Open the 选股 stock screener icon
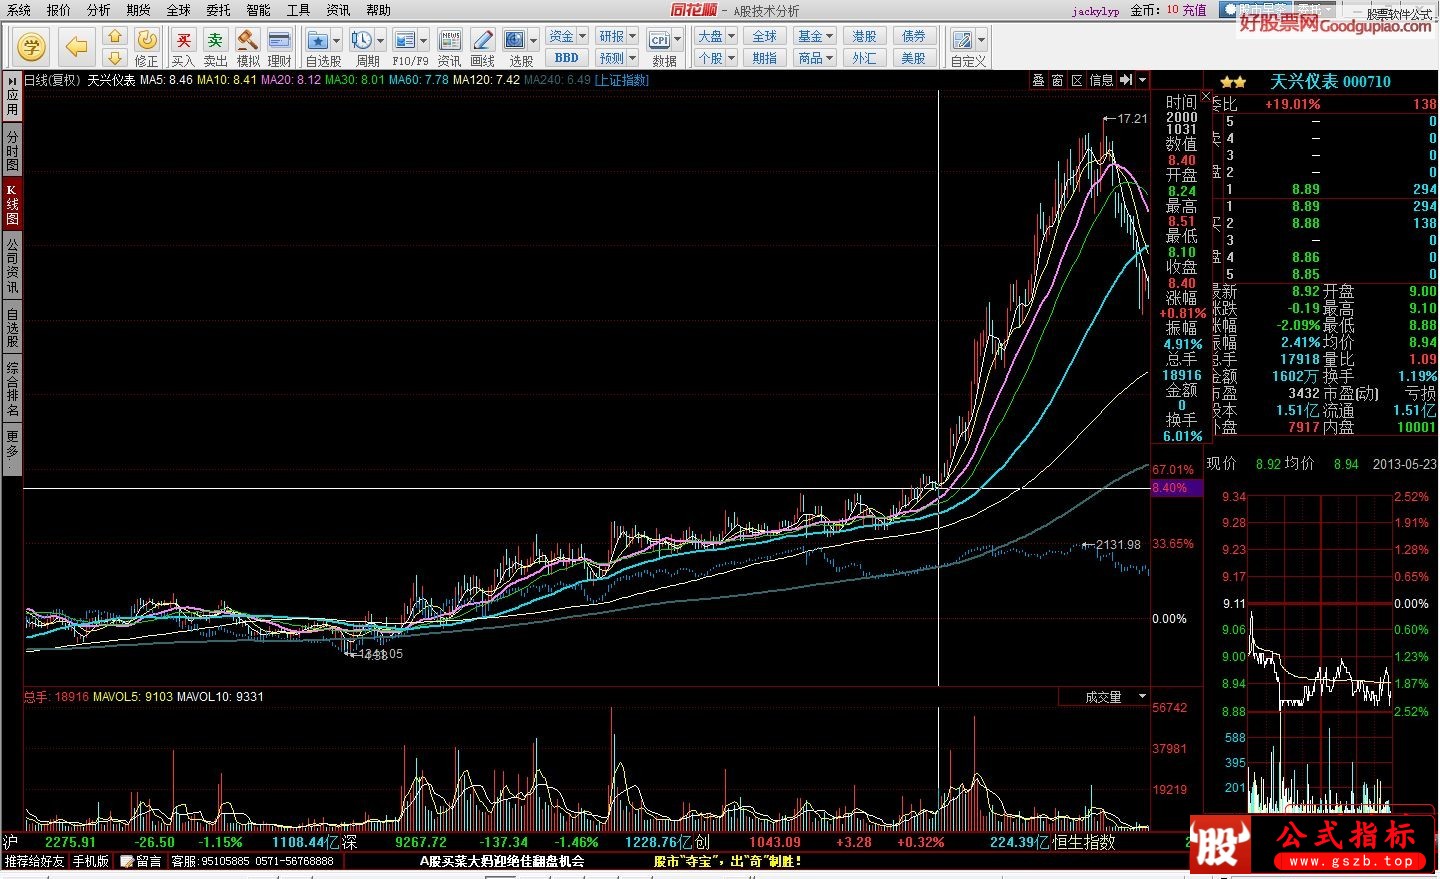 [x=515, y=40]
